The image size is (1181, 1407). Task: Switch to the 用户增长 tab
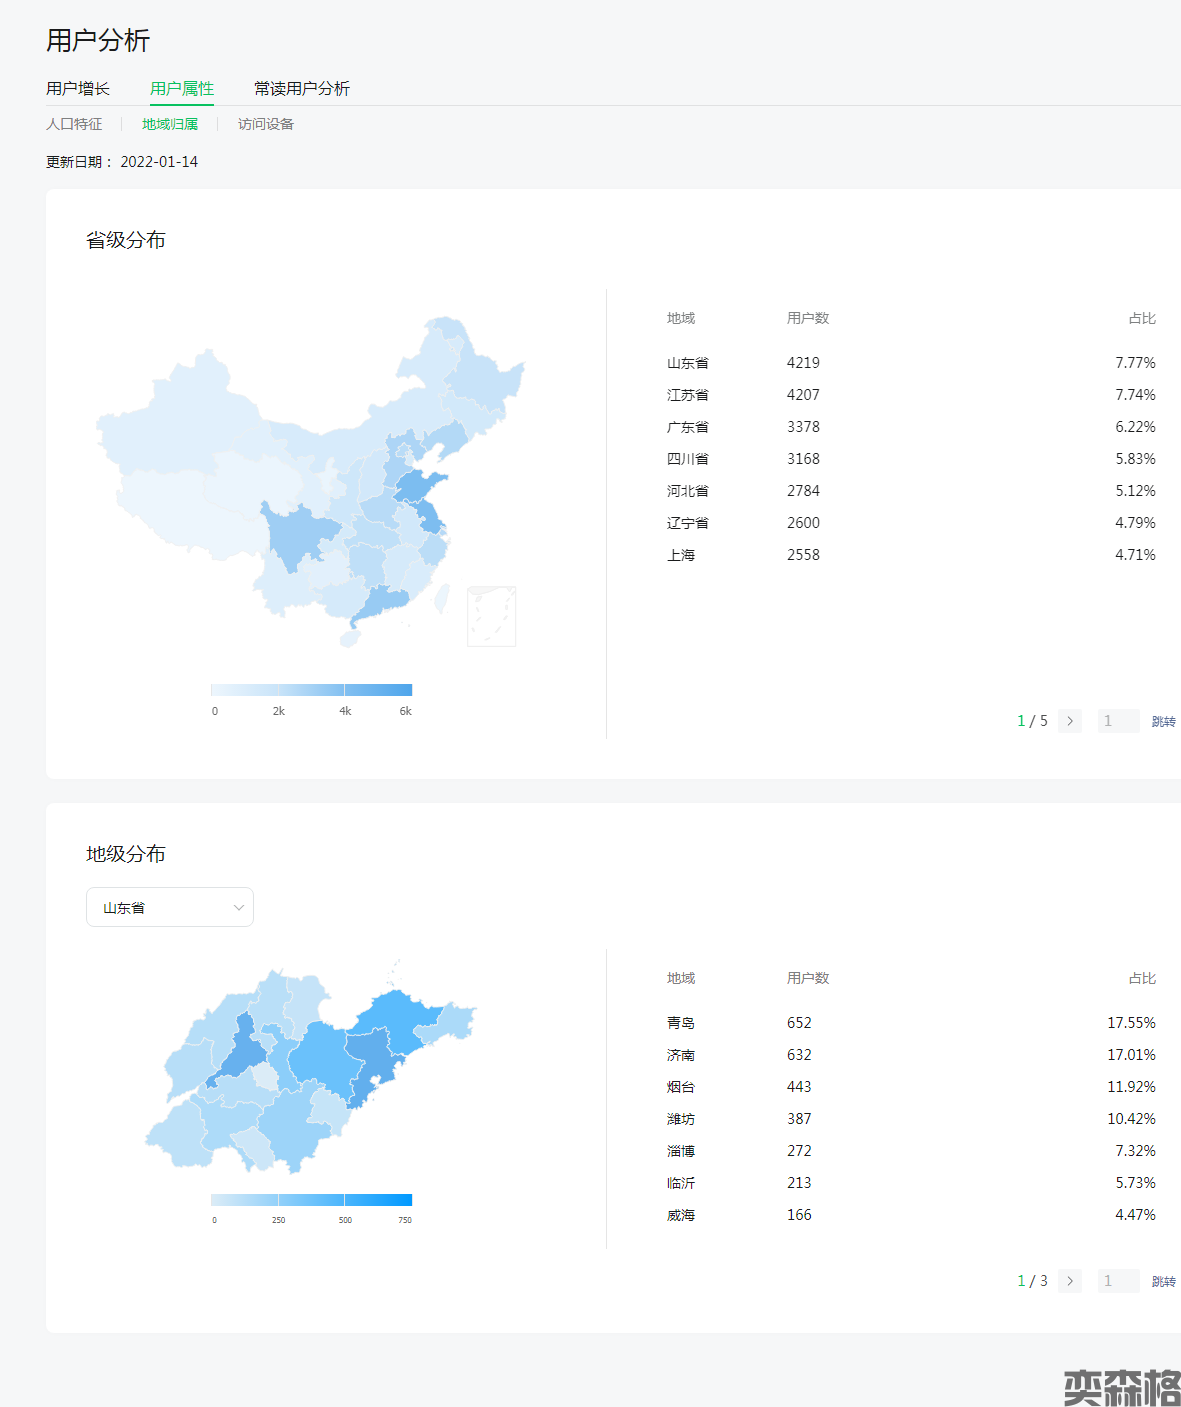[x=78, y=89]
